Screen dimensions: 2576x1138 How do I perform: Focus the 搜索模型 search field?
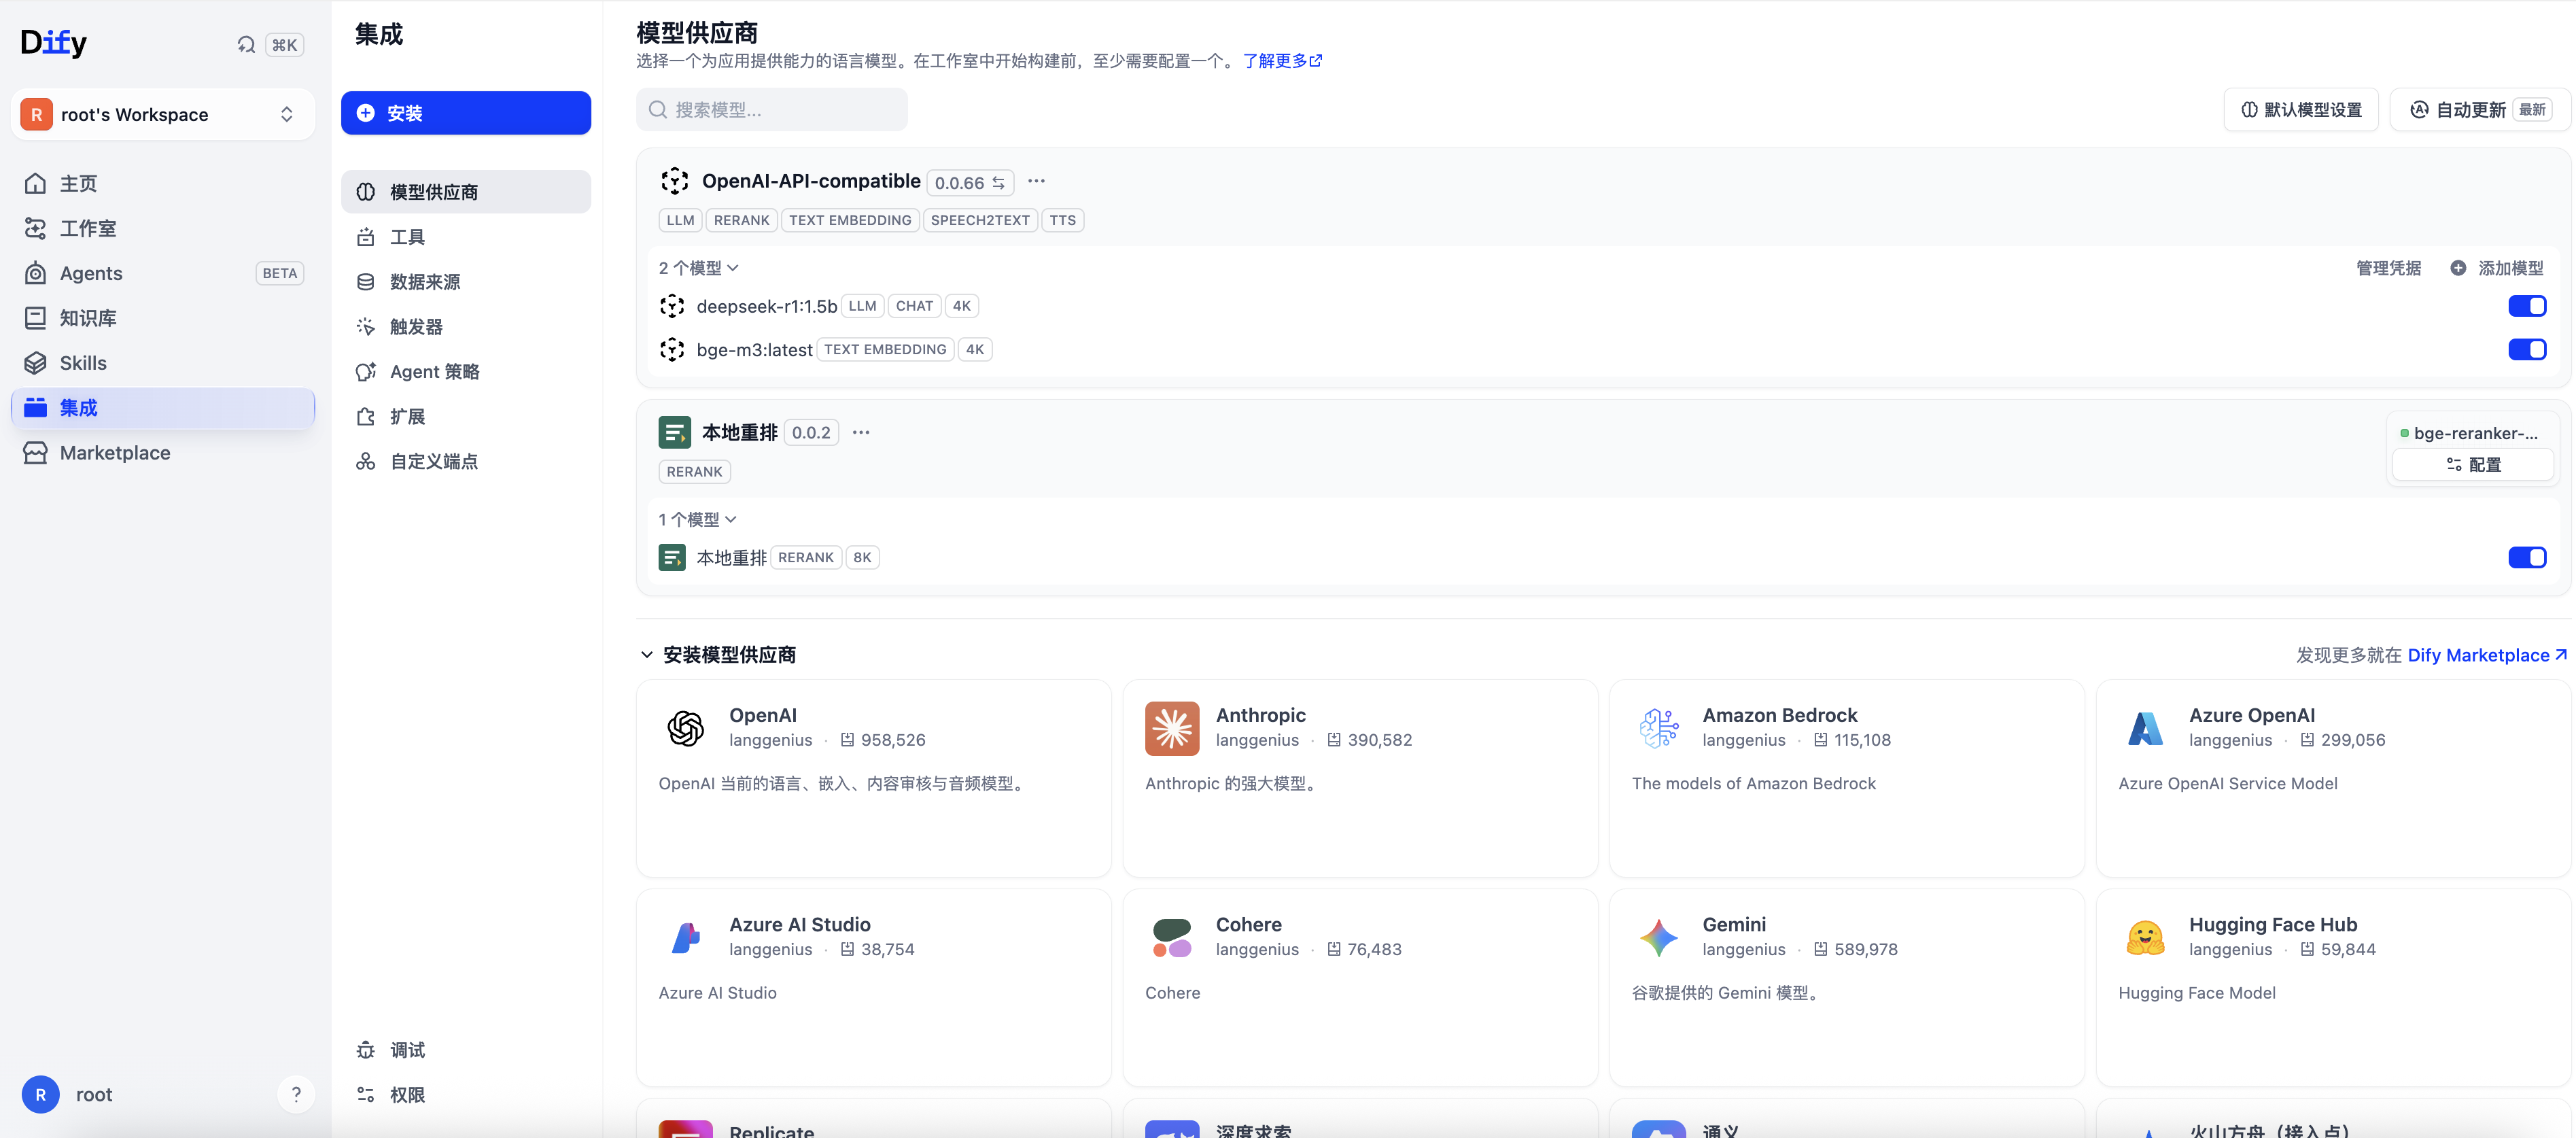772,109
